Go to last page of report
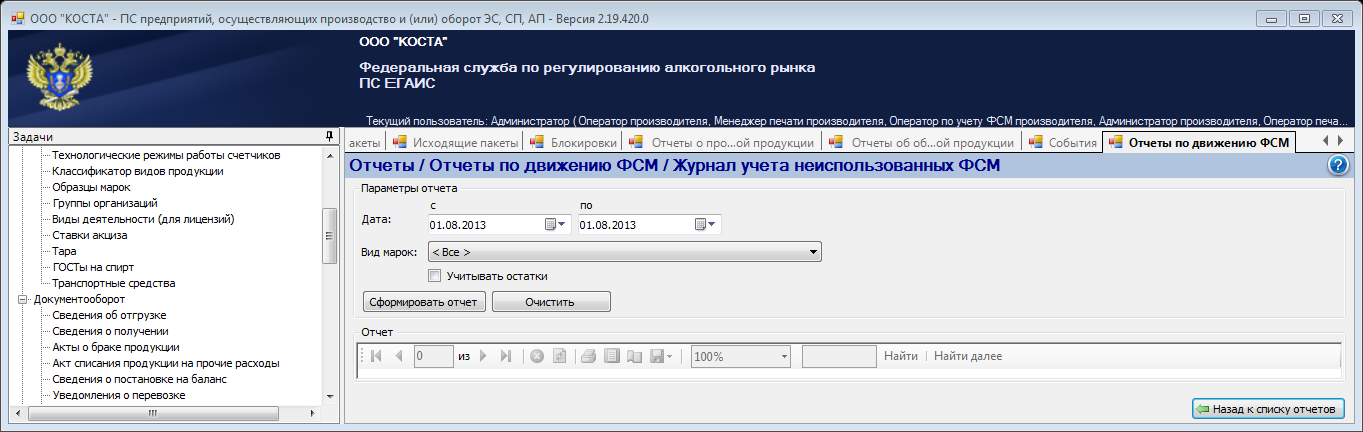 (x=505, y=356)
